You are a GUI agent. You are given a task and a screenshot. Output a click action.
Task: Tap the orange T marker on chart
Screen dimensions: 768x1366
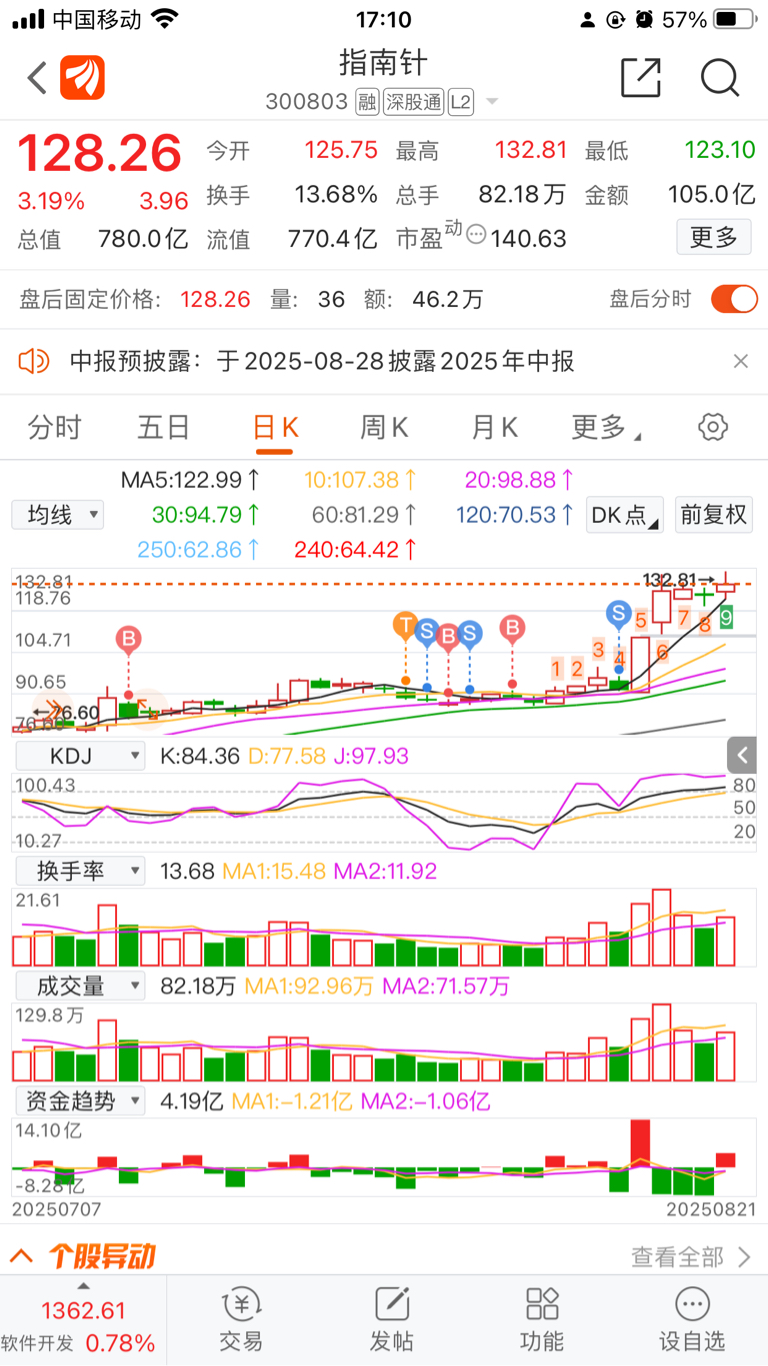(x=405, y=627)
